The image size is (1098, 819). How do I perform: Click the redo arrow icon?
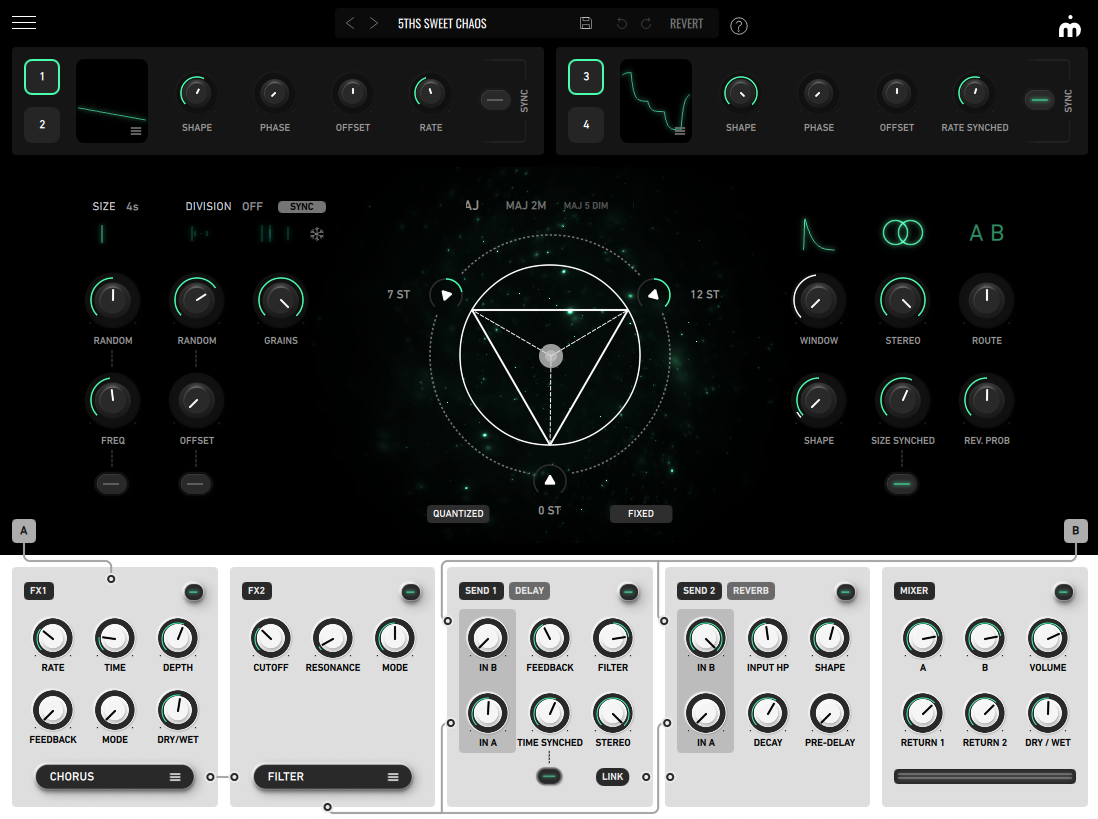point(646,24)
